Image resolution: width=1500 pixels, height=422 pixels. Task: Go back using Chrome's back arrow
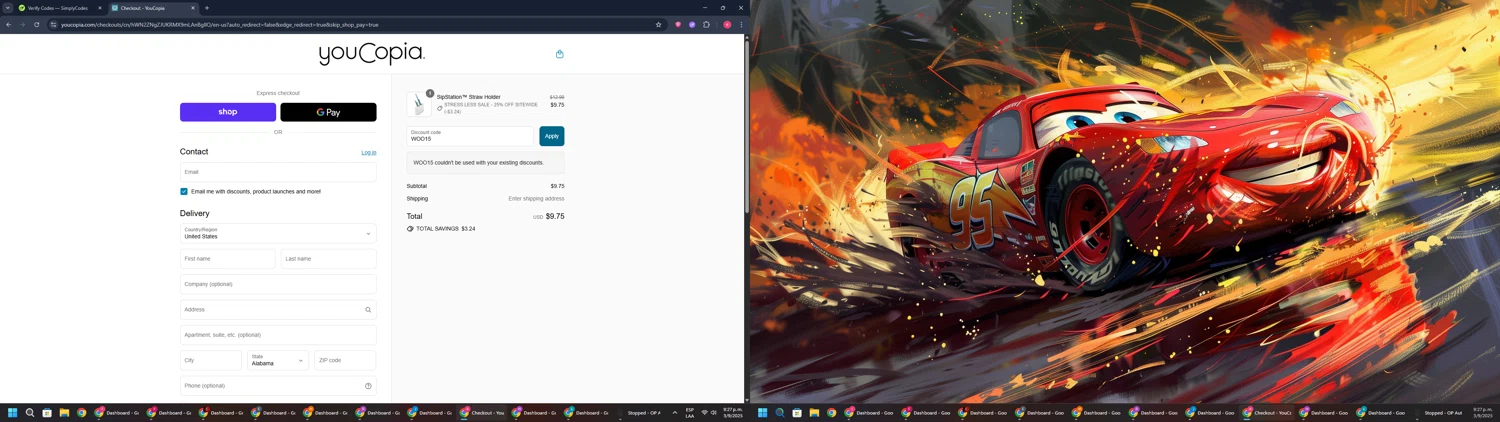8,24
